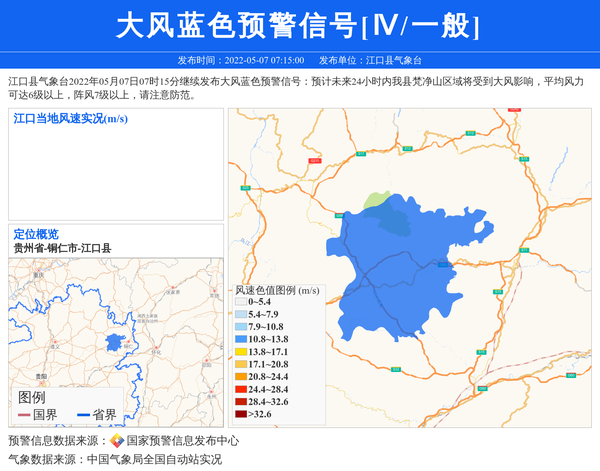This screenshot has height=471, width=600.
Task: Click the large blue wind region on map
Action: coord(400,270)
